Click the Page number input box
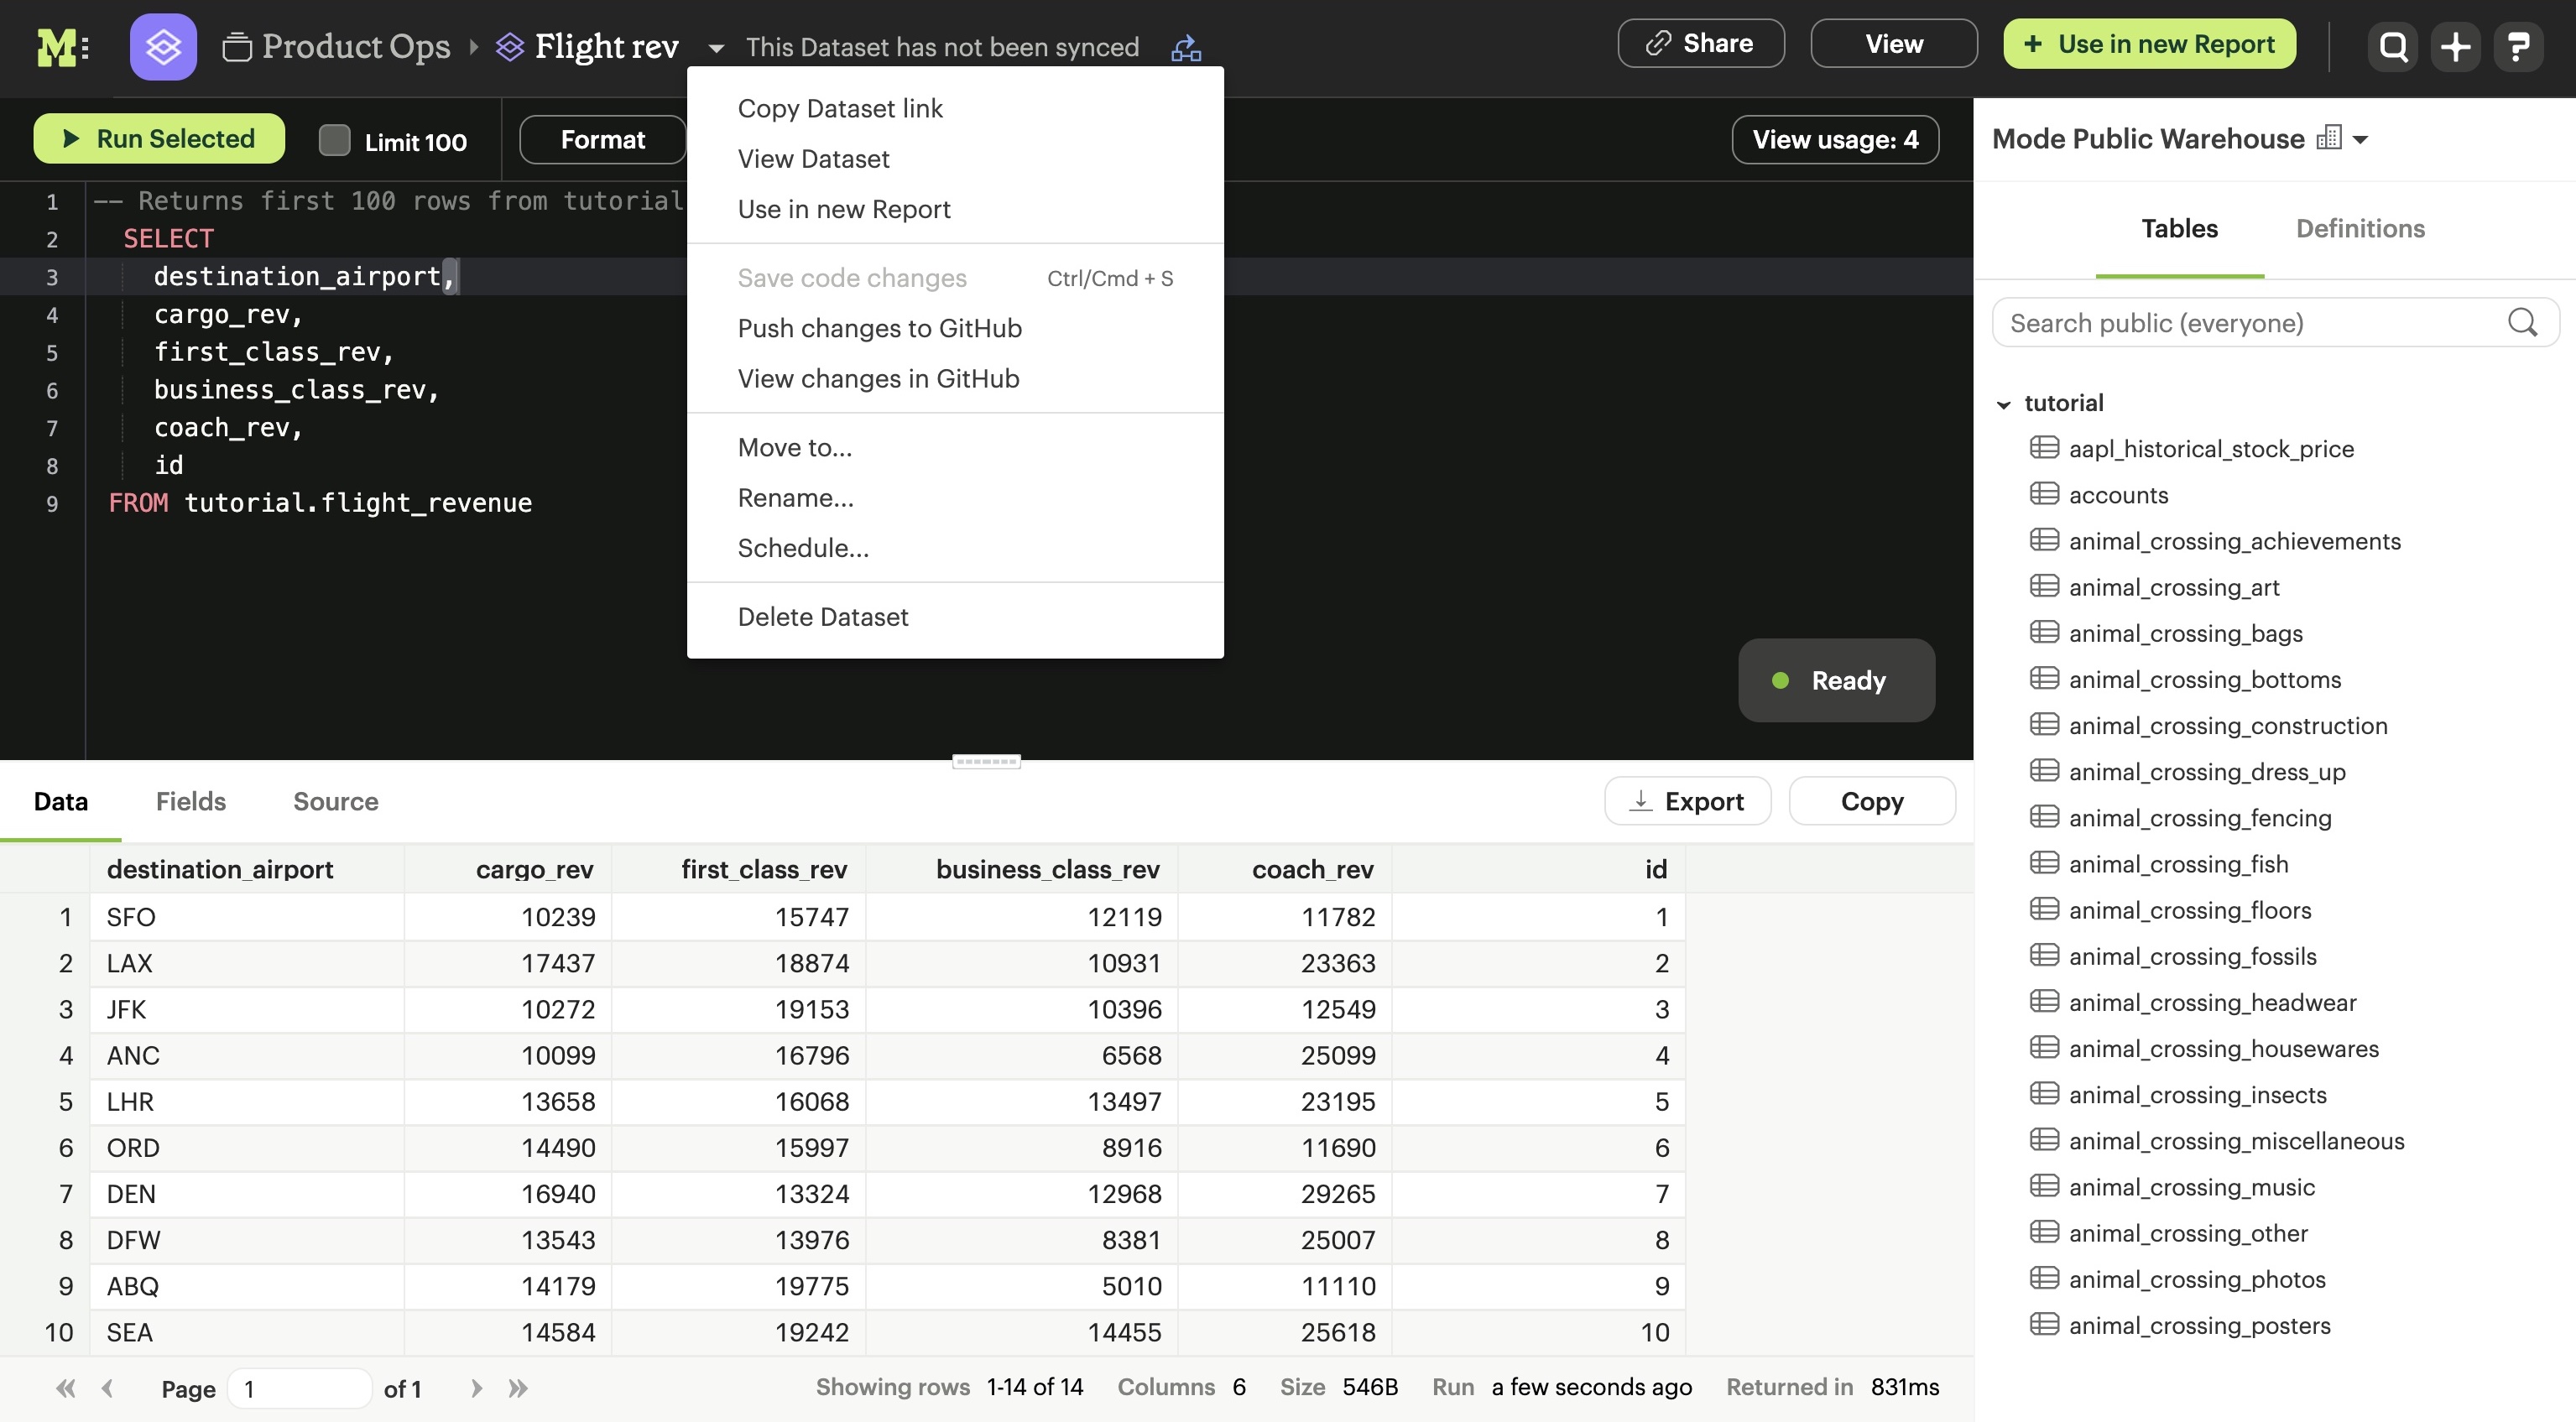The height and width of the screenshot is (1422, 2576). [299, 1388]
